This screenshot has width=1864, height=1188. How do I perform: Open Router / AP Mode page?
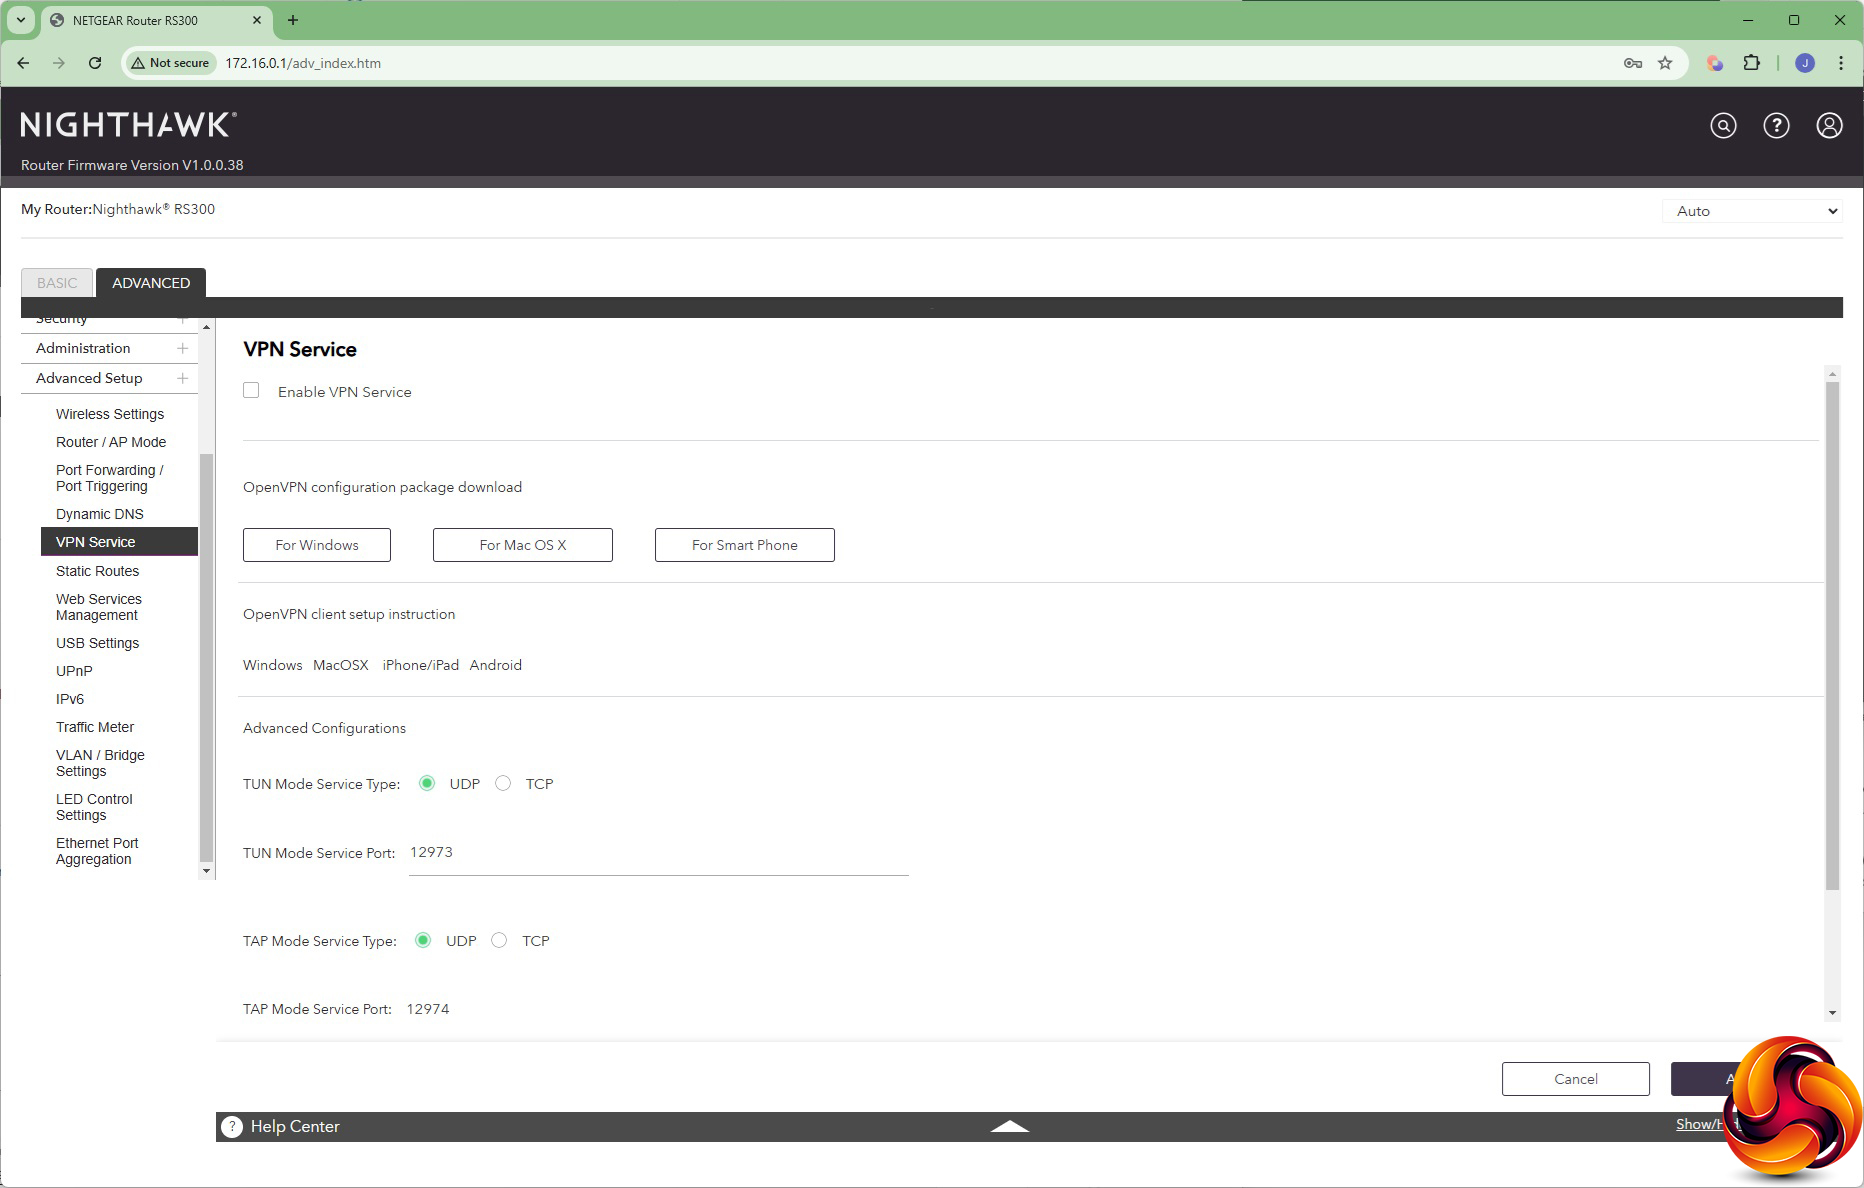[x=111, y=442]
